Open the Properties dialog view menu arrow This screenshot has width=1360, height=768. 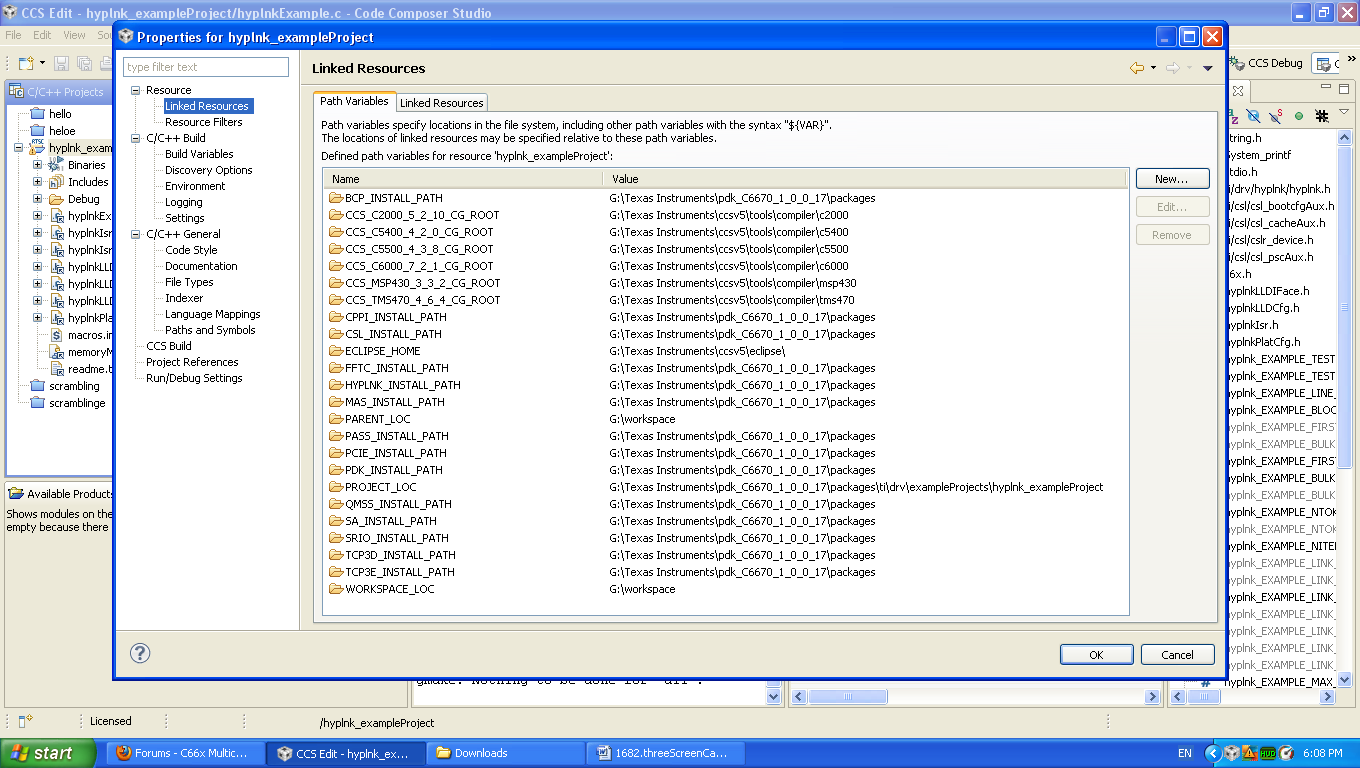coord(1207,68)
